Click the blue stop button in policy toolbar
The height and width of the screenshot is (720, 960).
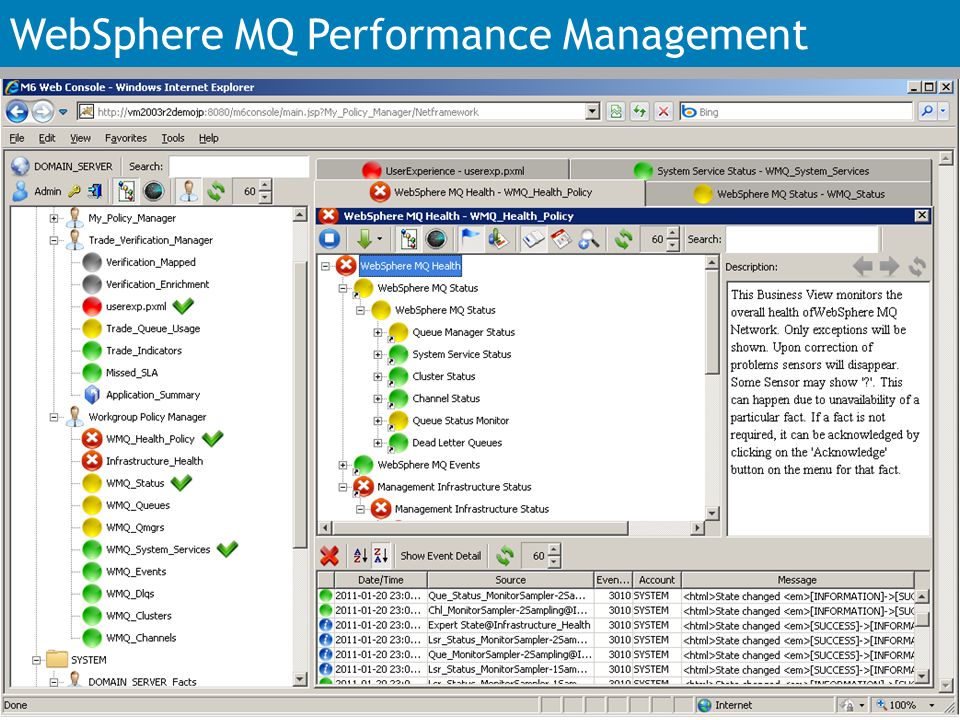(x=329, y=239)
